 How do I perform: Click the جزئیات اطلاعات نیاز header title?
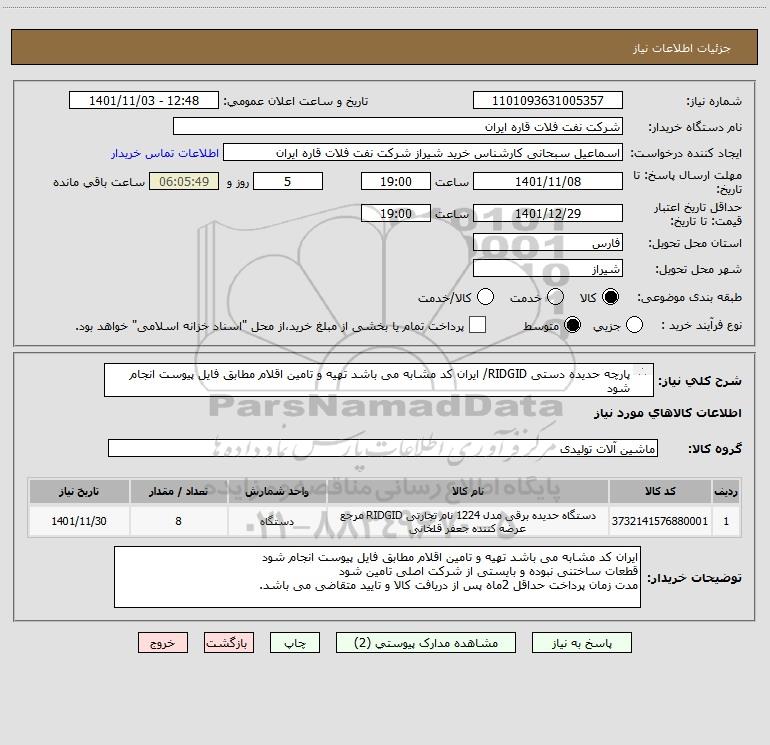point(682,48)
